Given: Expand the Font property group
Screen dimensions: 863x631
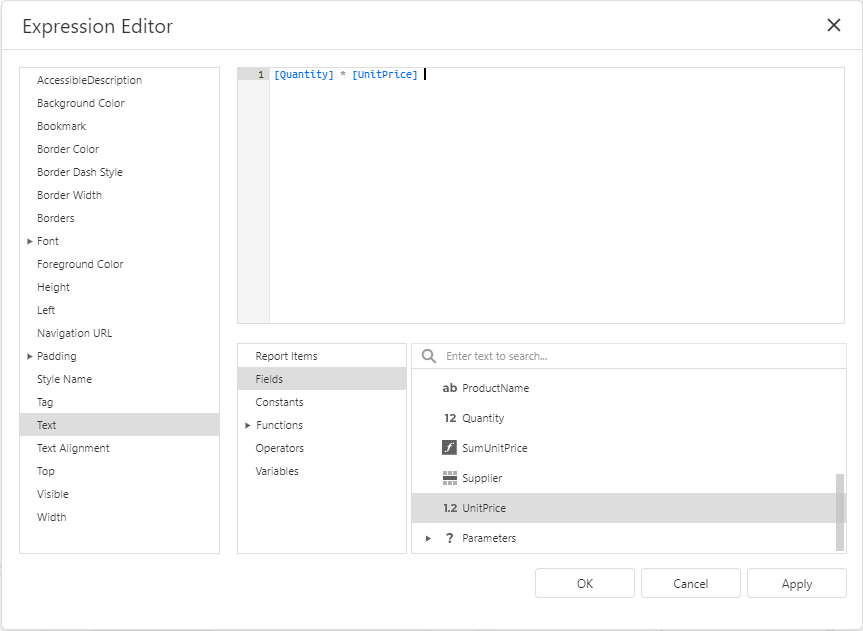Looking at the screenshot, I should (x=31, y=241).
